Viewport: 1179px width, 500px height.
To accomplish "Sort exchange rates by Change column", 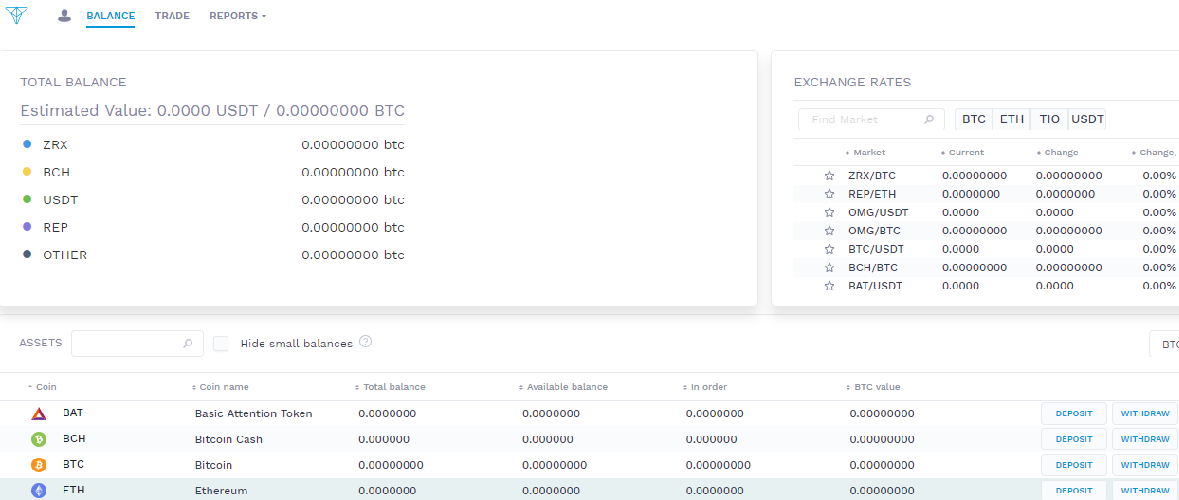I will (1056, 153).
